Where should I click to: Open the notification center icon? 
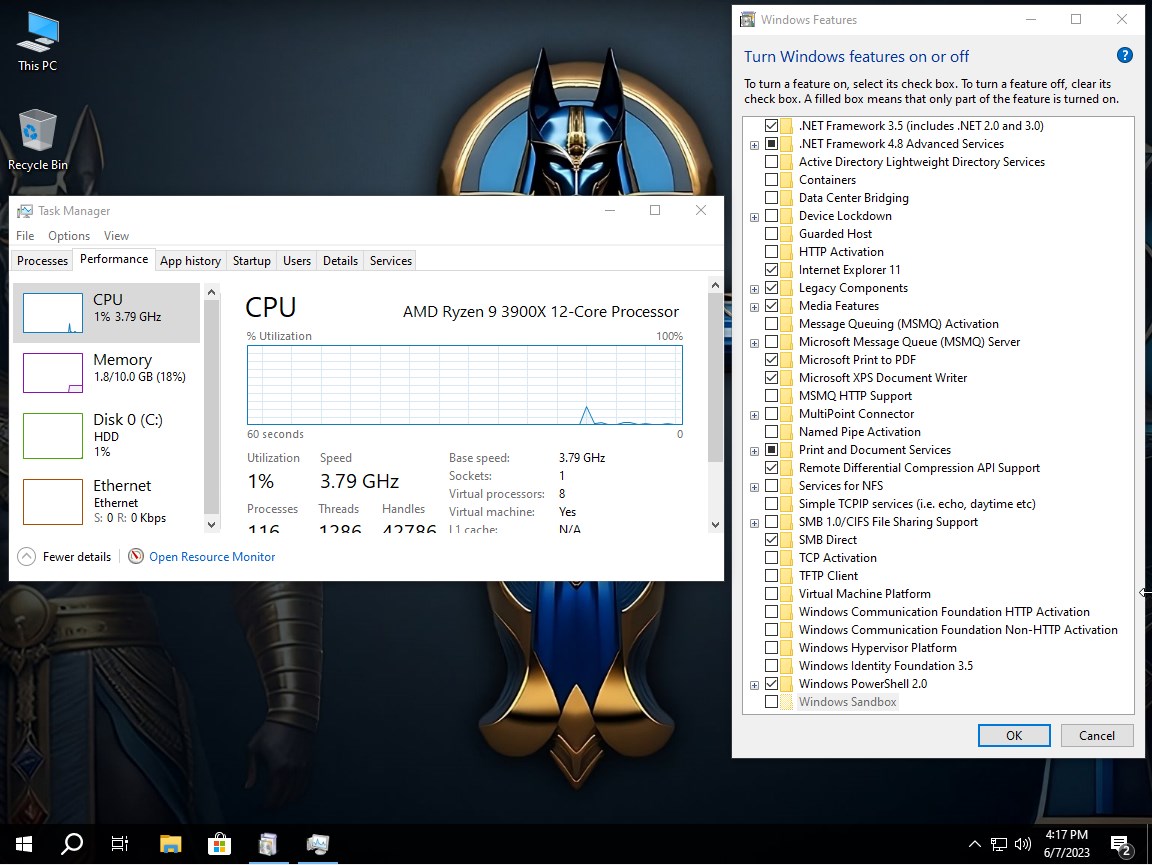click(1121, 844)
